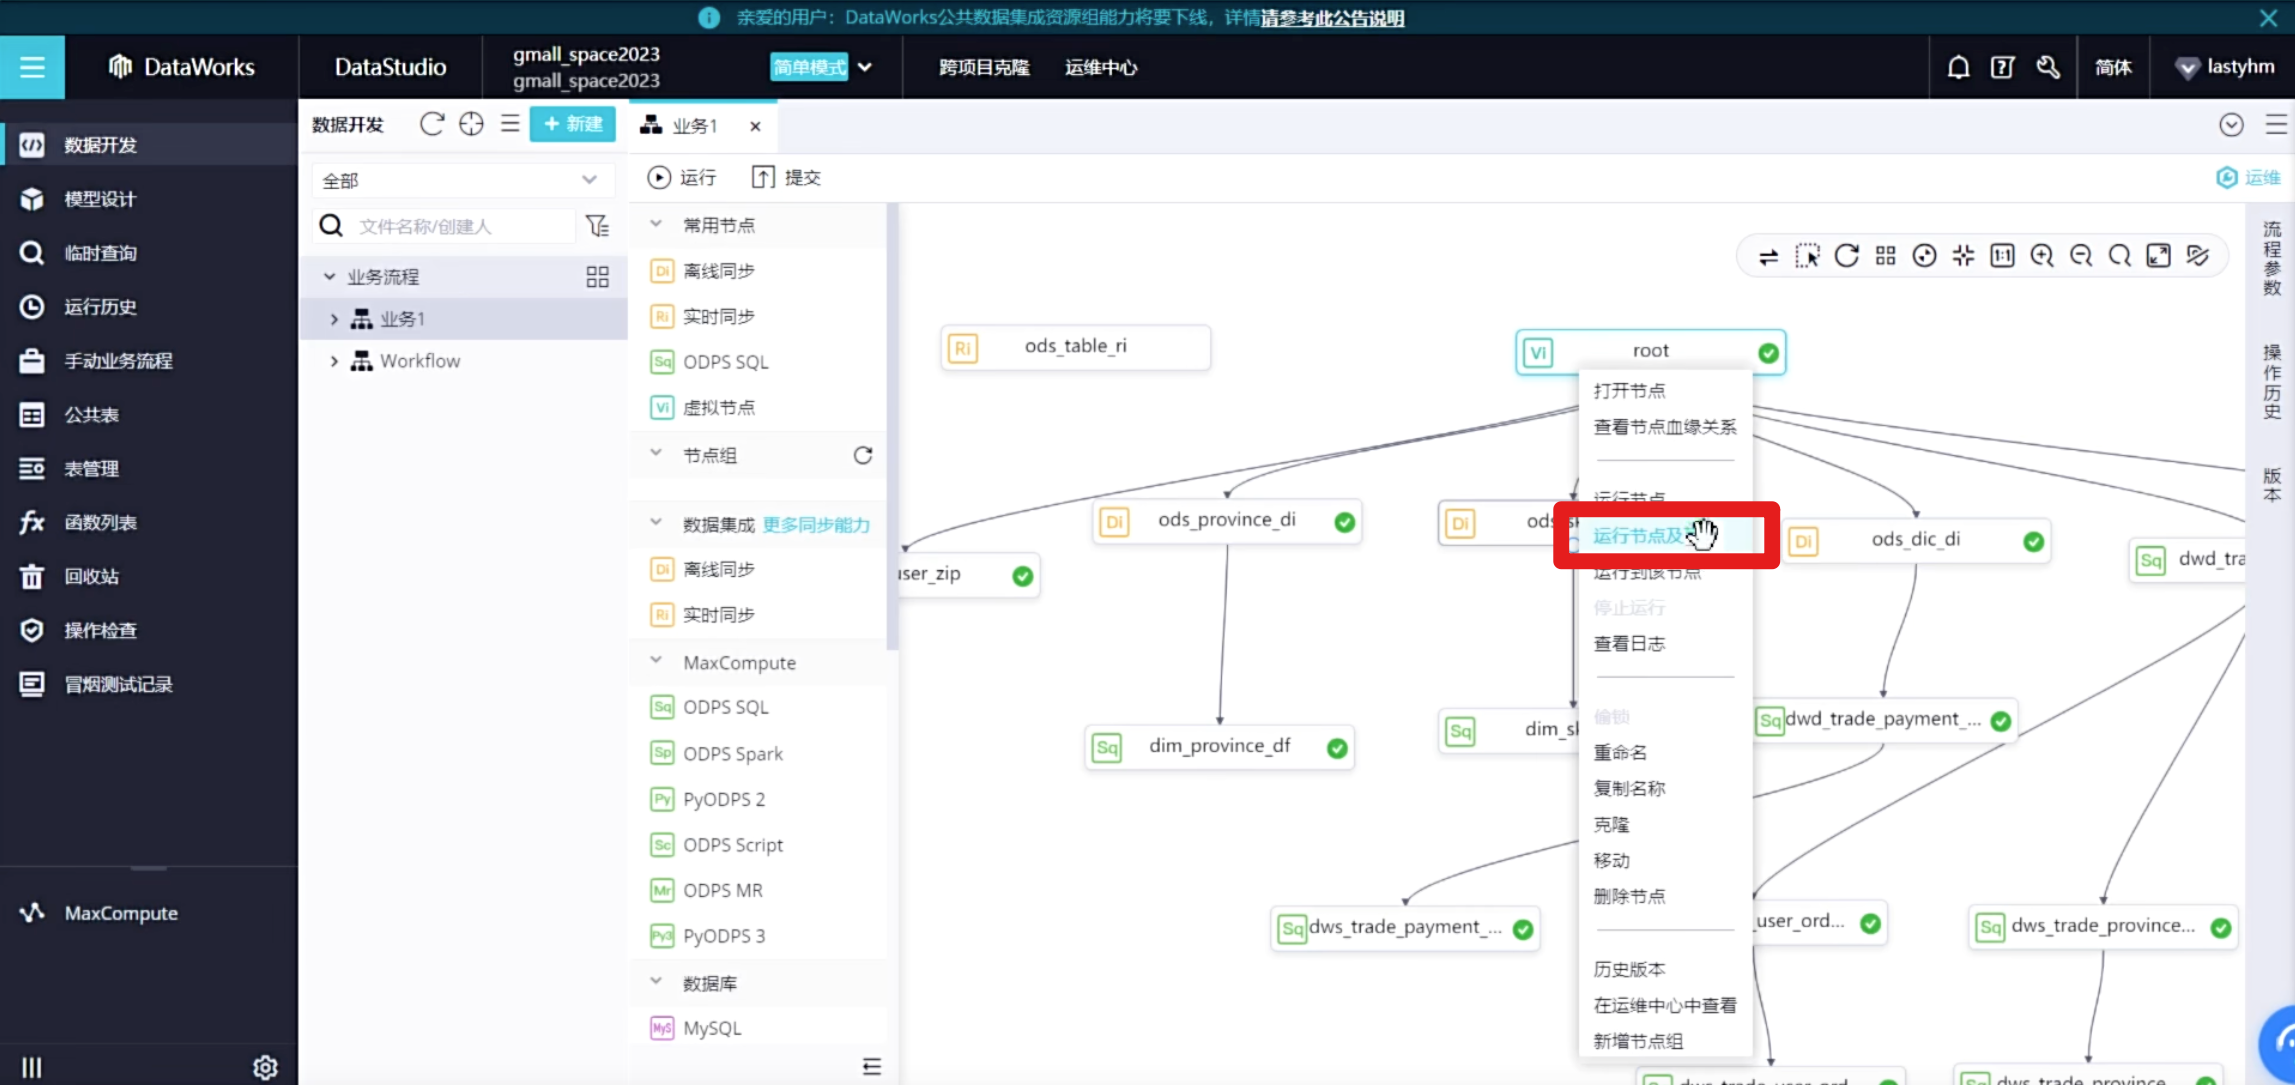Screen dimensions: 2295x1085
Task: Open 冒烟测试记录 in left sidebar
Action: coord(118,684)
